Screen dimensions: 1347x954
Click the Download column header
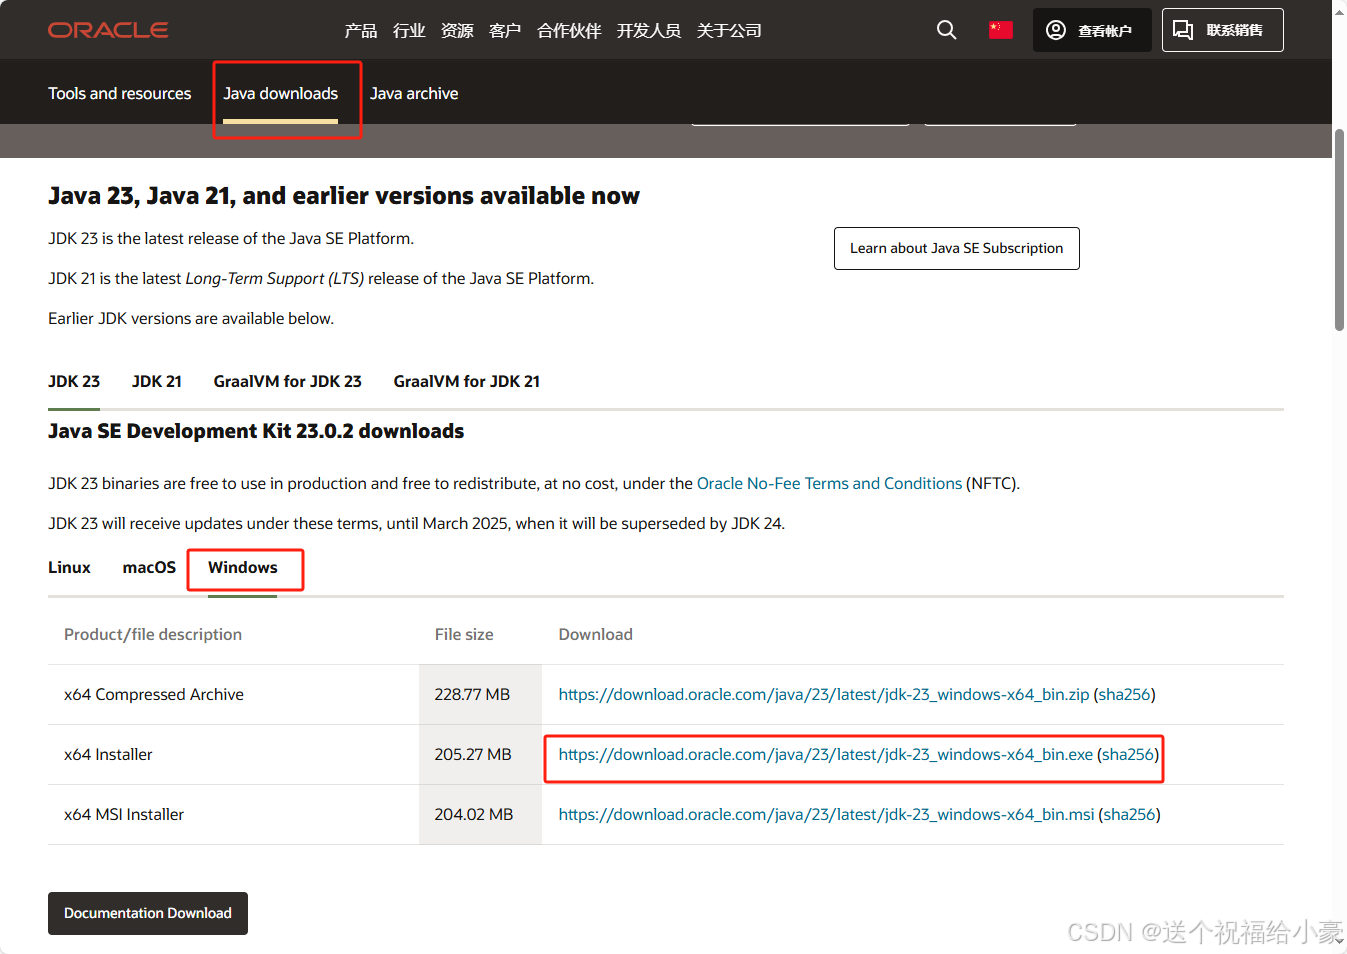coord(596,634)
